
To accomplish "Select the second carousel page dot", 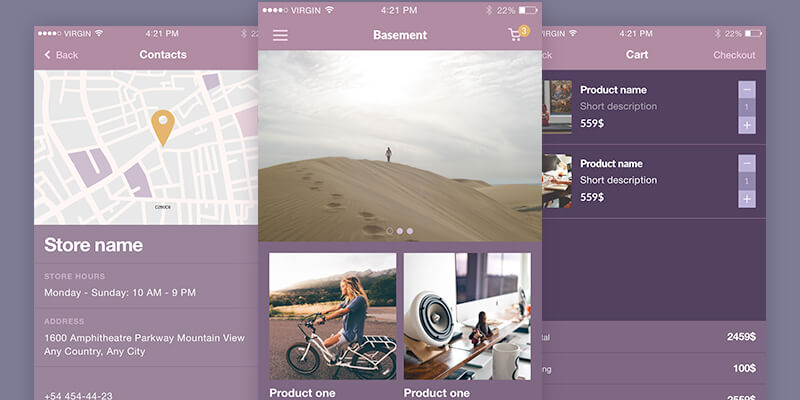I will 400,231.
